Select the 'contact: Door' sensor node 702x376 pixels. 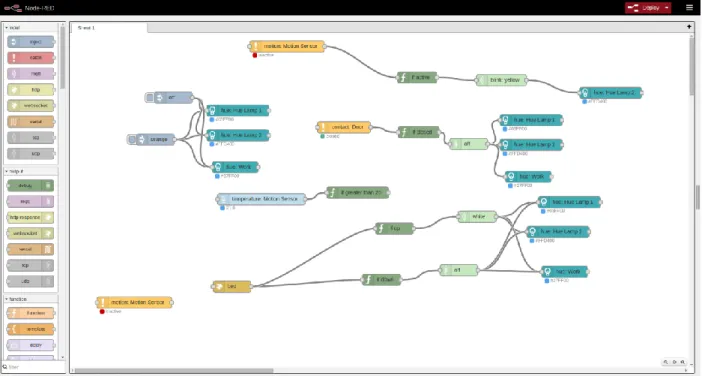tap(344, 127)
